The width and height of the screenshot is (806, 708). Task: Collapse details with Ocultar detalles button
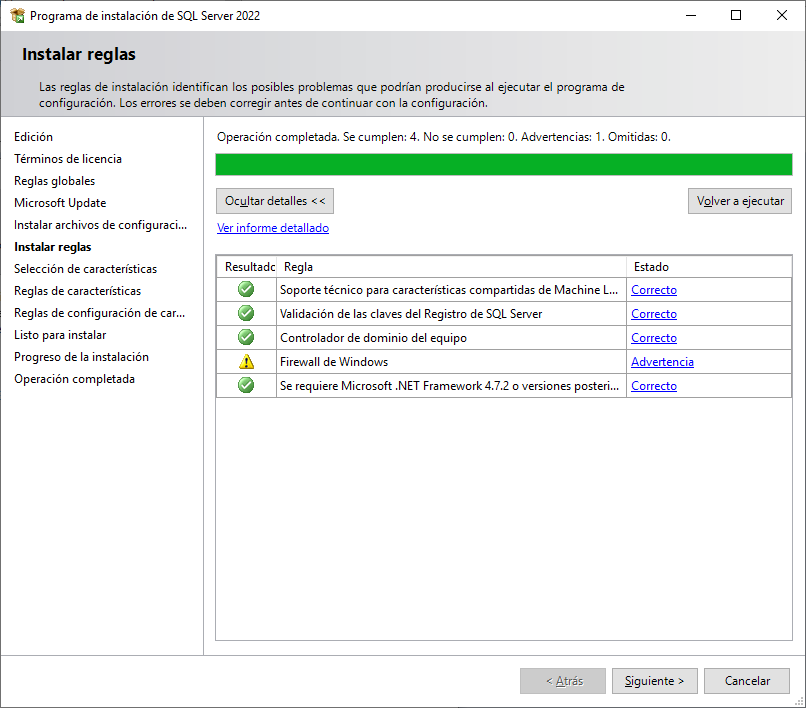pyautogui.click(x=275, y=200)
